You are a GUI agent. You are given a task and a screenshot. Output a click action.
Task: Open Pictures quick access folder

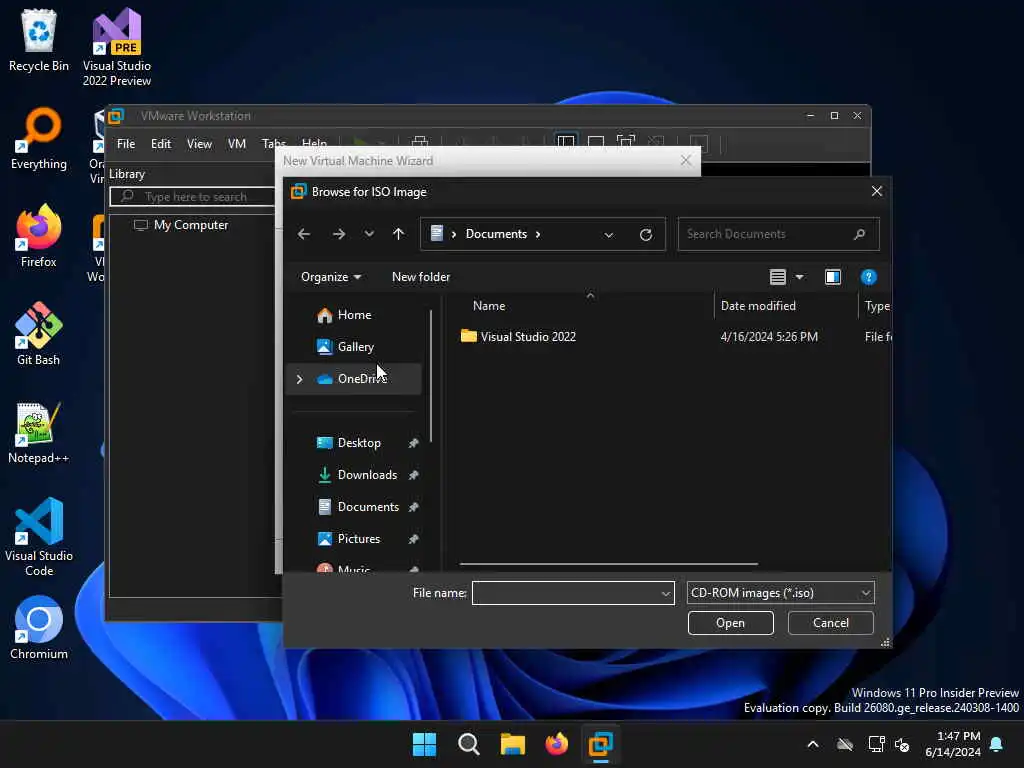(359, 539)
